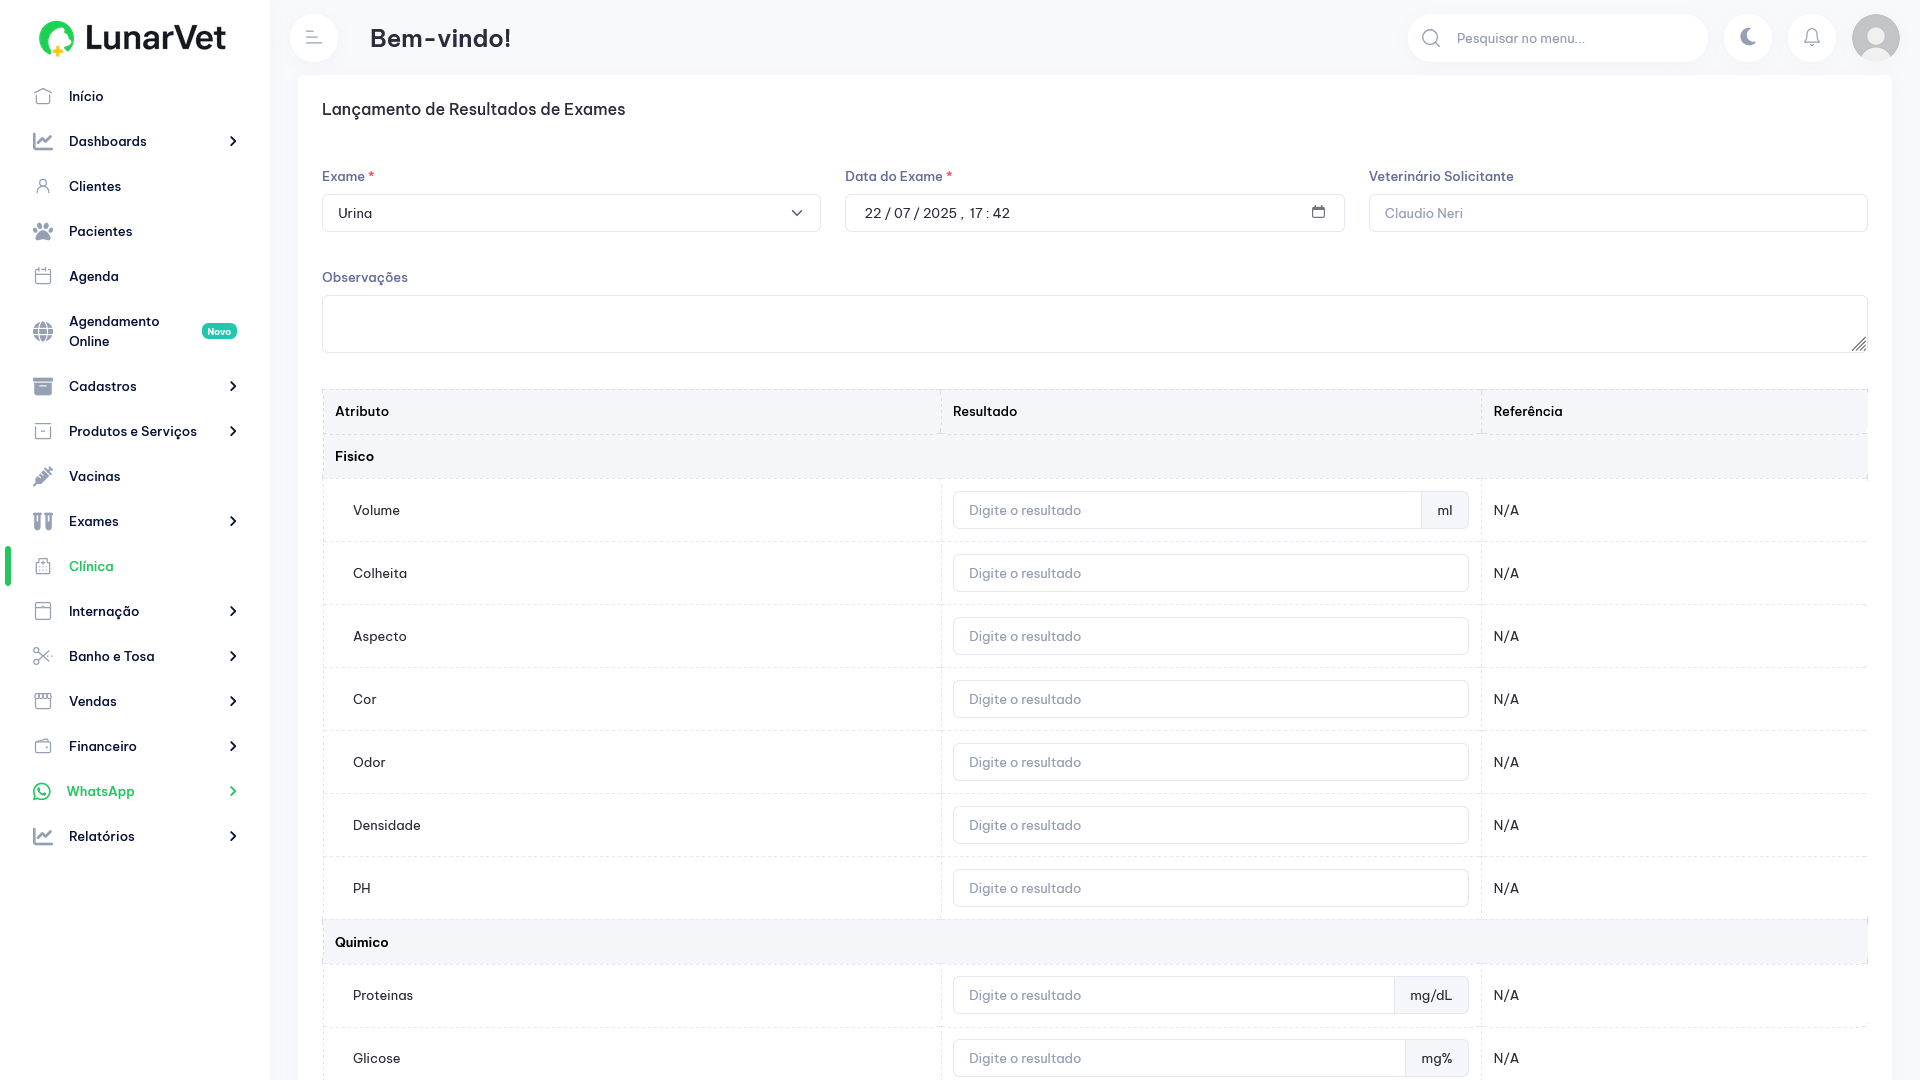Expand the Relatórios submenu chevron

pos(233,836)
